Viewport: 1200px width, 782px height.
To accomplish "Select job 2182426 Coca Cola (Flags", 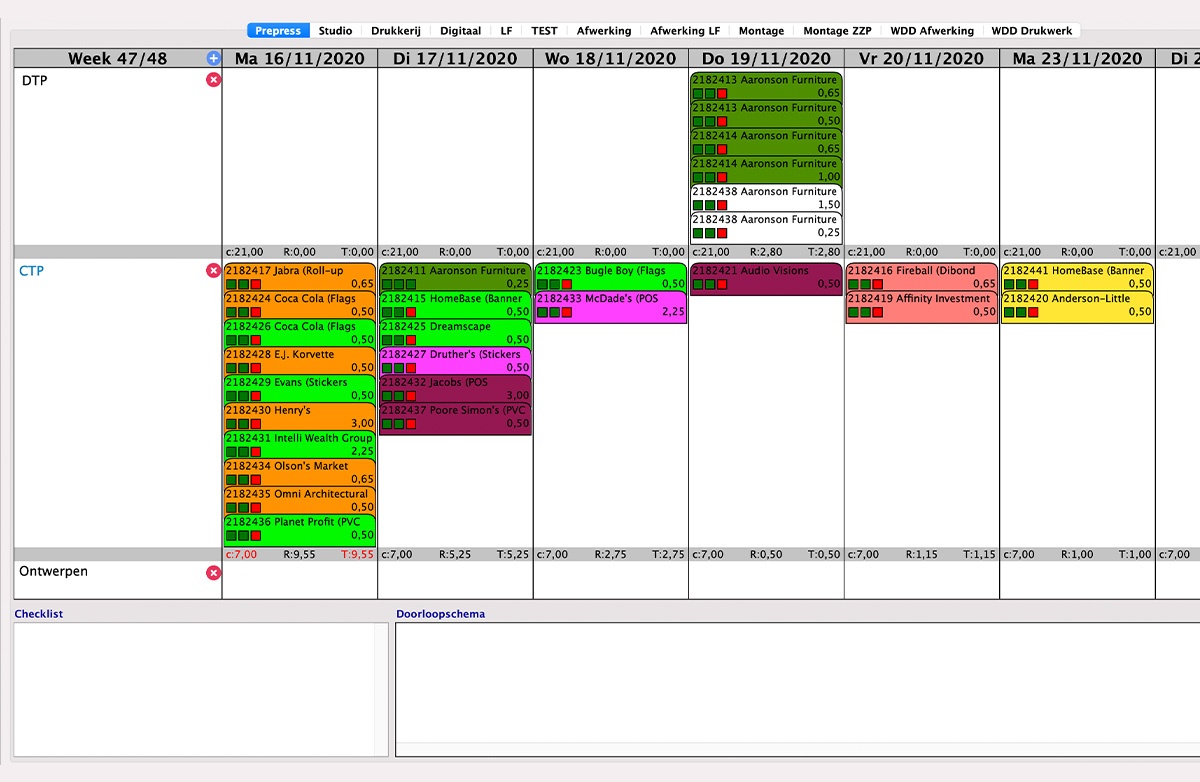I will (x=300, y=333).
